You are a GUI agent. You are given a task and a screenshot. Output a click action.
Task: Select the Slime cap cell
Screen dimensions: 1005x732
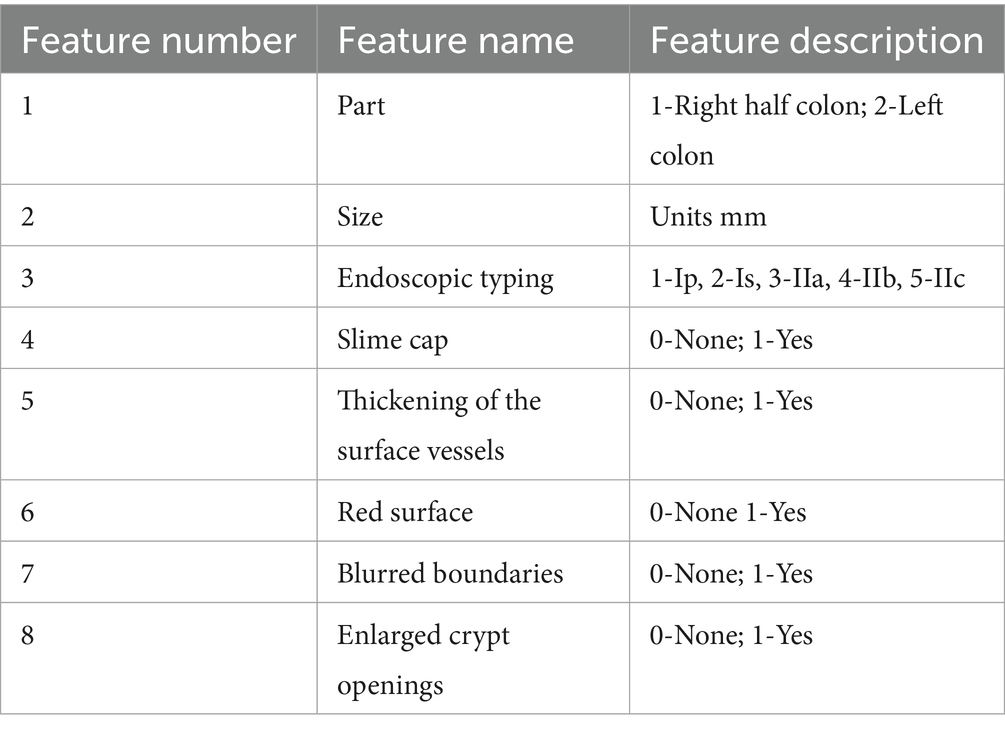pos(392,339)
